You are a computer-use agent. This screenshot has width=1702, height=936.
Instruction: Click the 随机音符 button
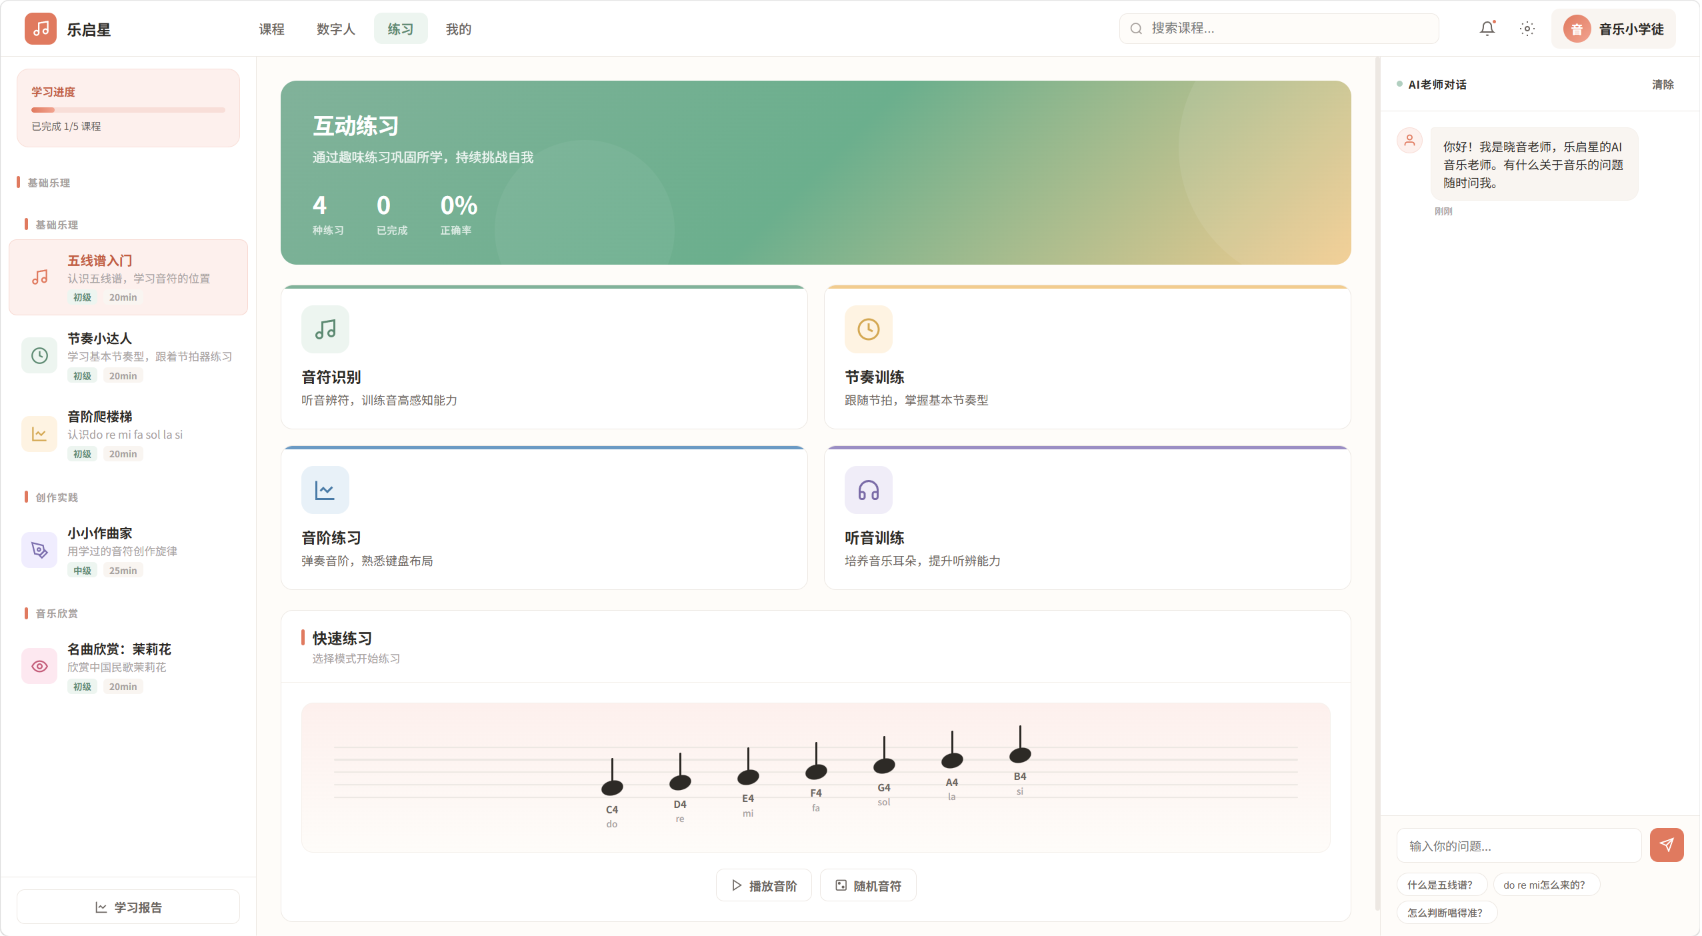point(868,885)
